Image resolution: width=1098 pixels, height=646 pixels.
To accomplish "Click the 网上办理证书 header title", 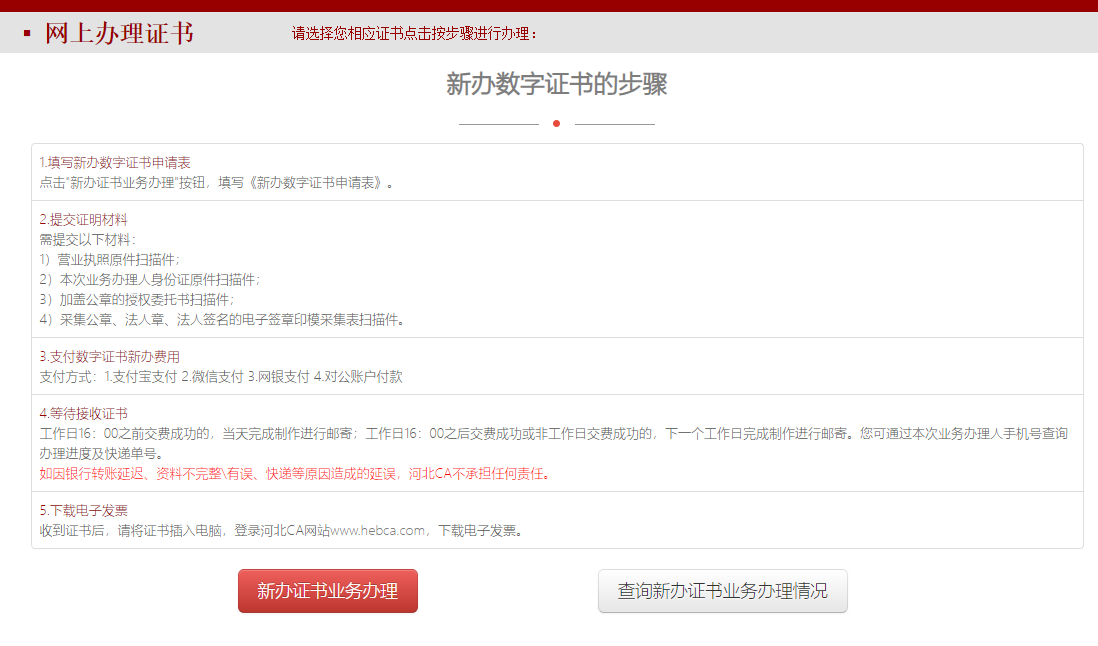I will click(119, 34).
